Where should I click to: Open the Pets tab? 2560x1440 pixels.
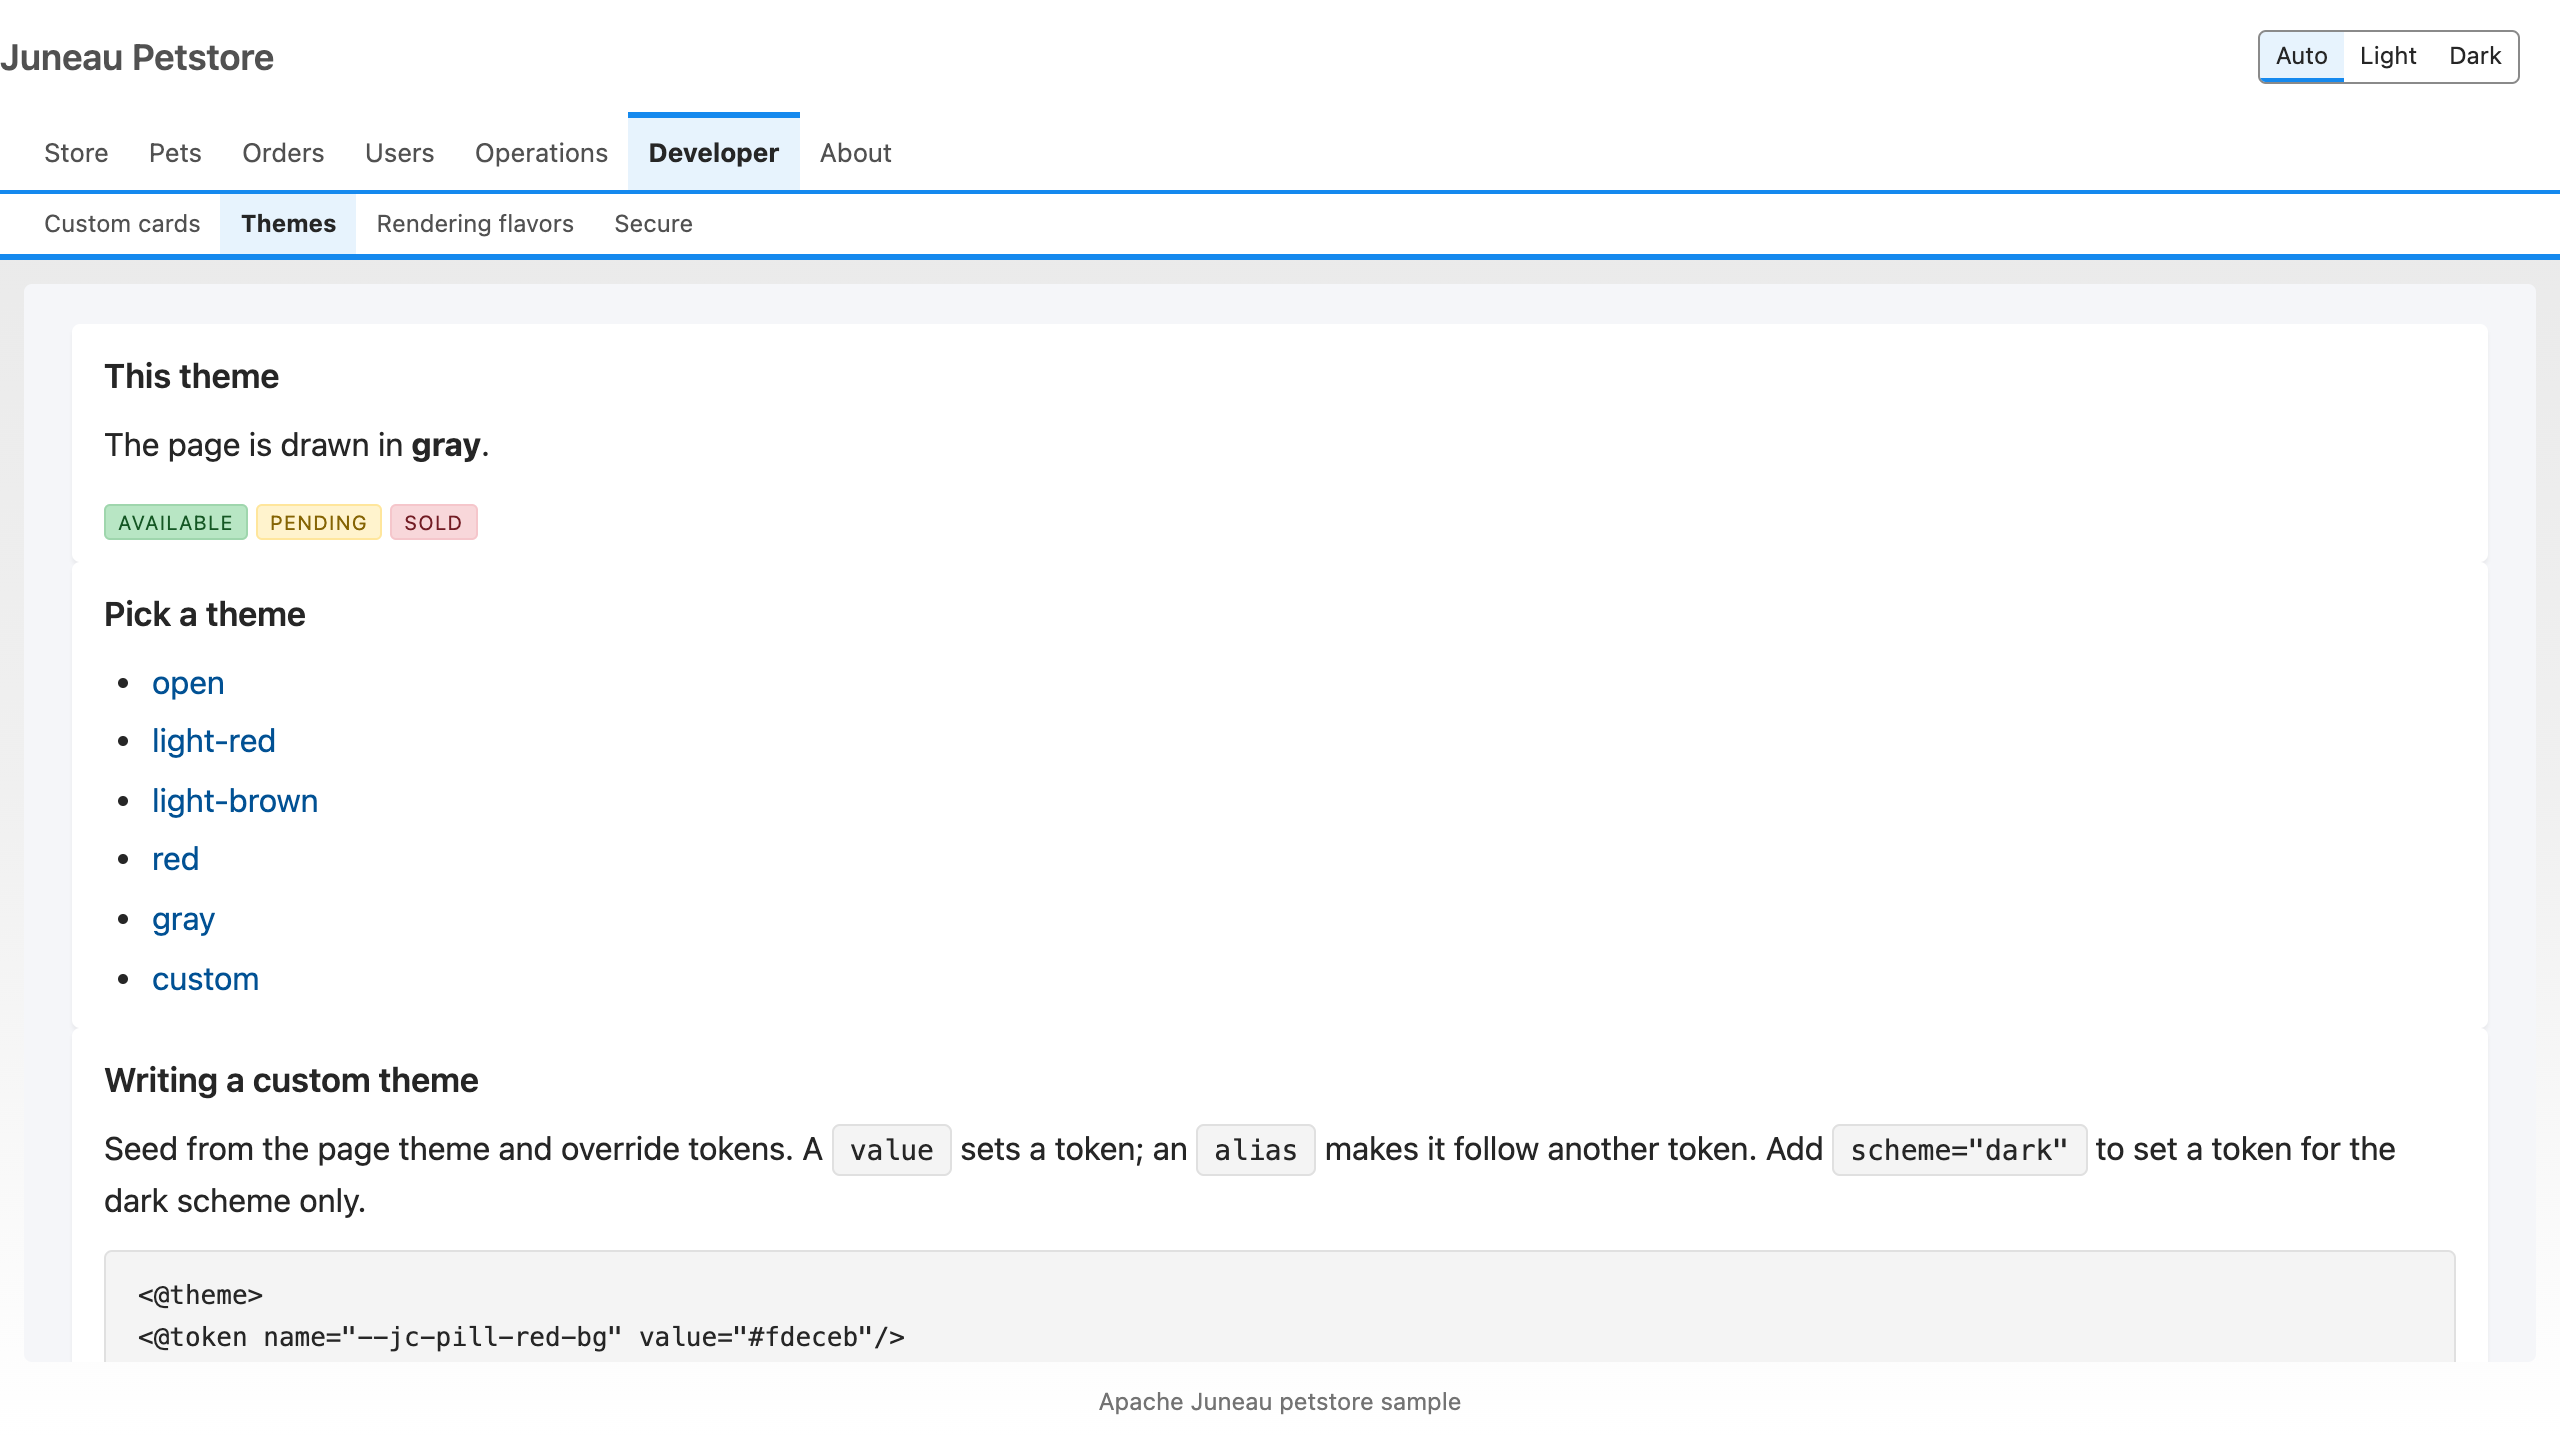tap(175, 153)
